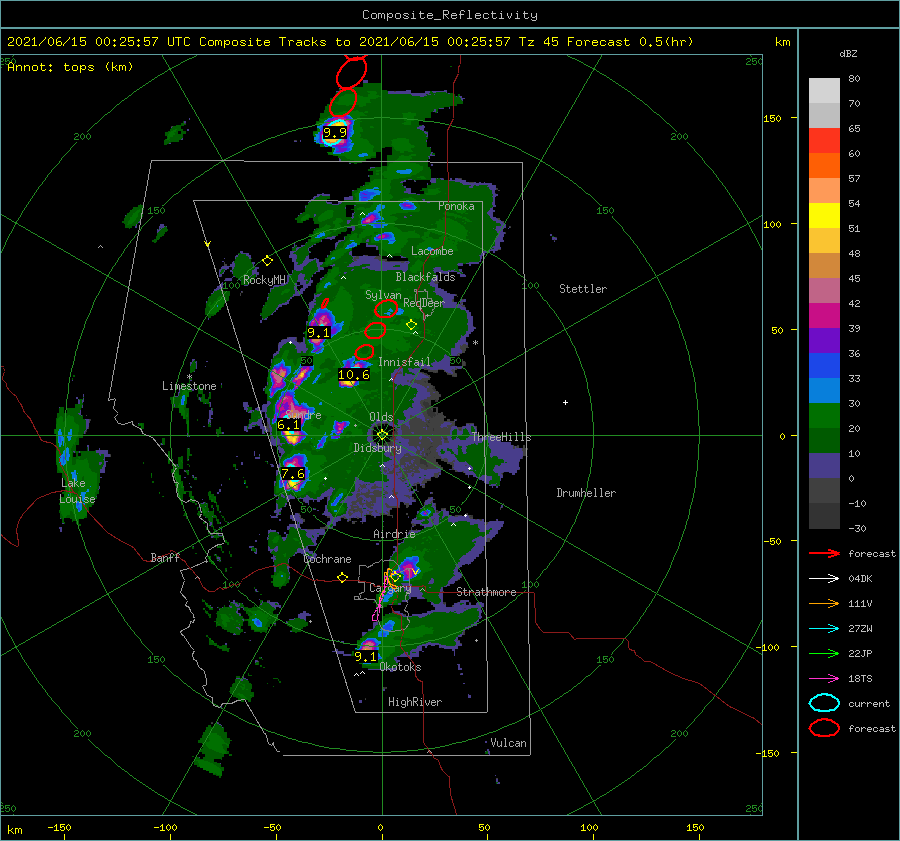Click the light gray top swatch of the dBZ scale

824,91
